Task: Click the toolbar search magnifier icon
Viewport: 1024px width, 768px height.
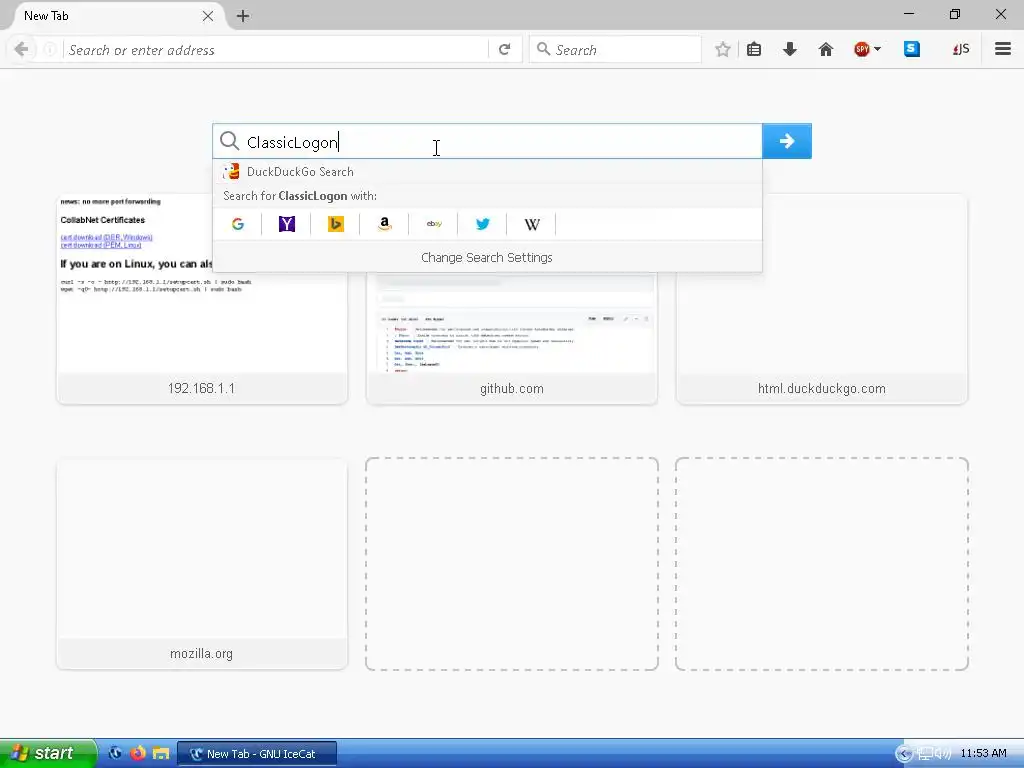Action: (543, 49)
